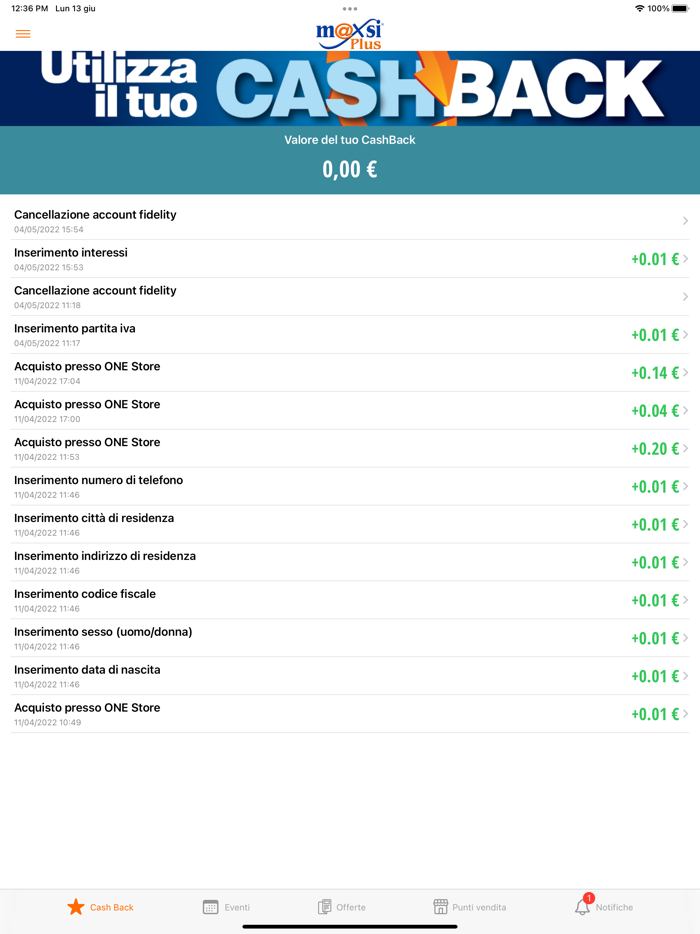
Task: Tap the Punti vendita store icon
Action: click(x=440, y=907)
